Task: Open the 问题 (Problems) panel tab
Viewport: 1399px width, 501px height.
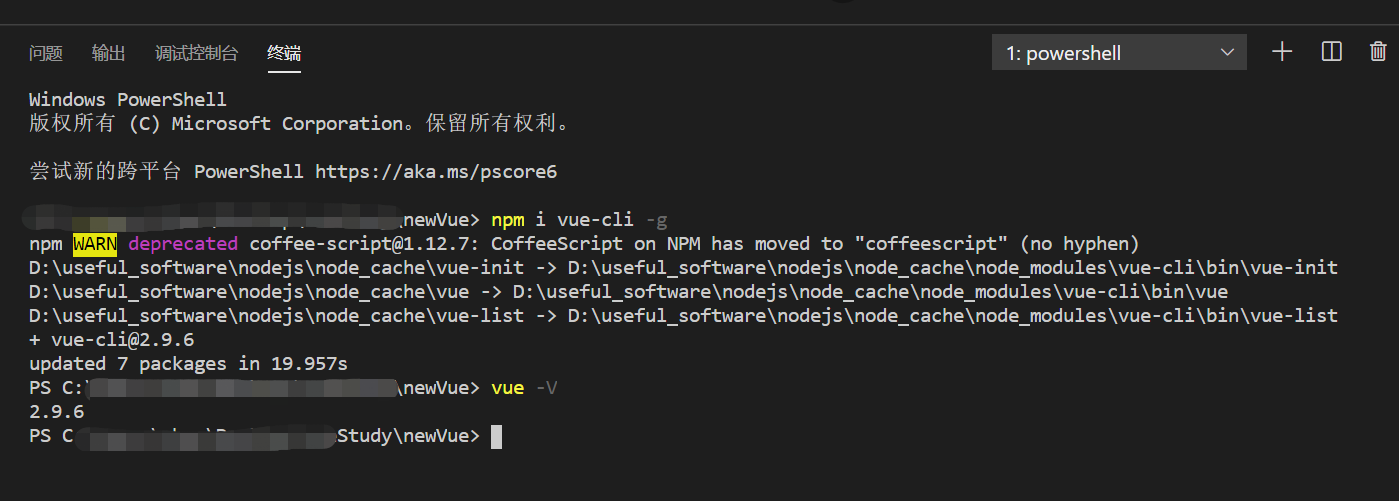Action: [46, 54]
